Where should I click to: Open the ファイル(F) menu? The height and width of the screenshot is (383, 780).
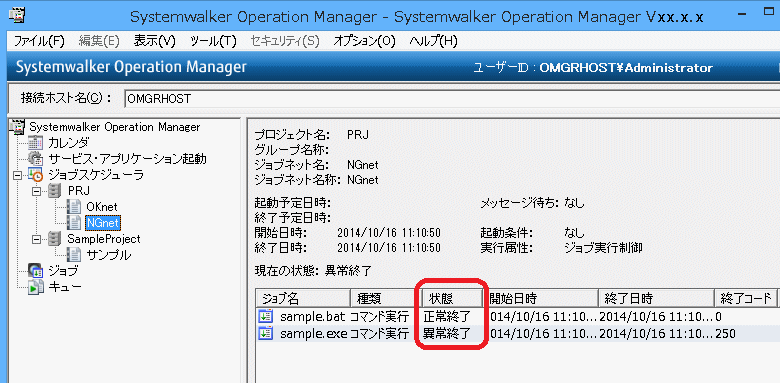[39, 41]
